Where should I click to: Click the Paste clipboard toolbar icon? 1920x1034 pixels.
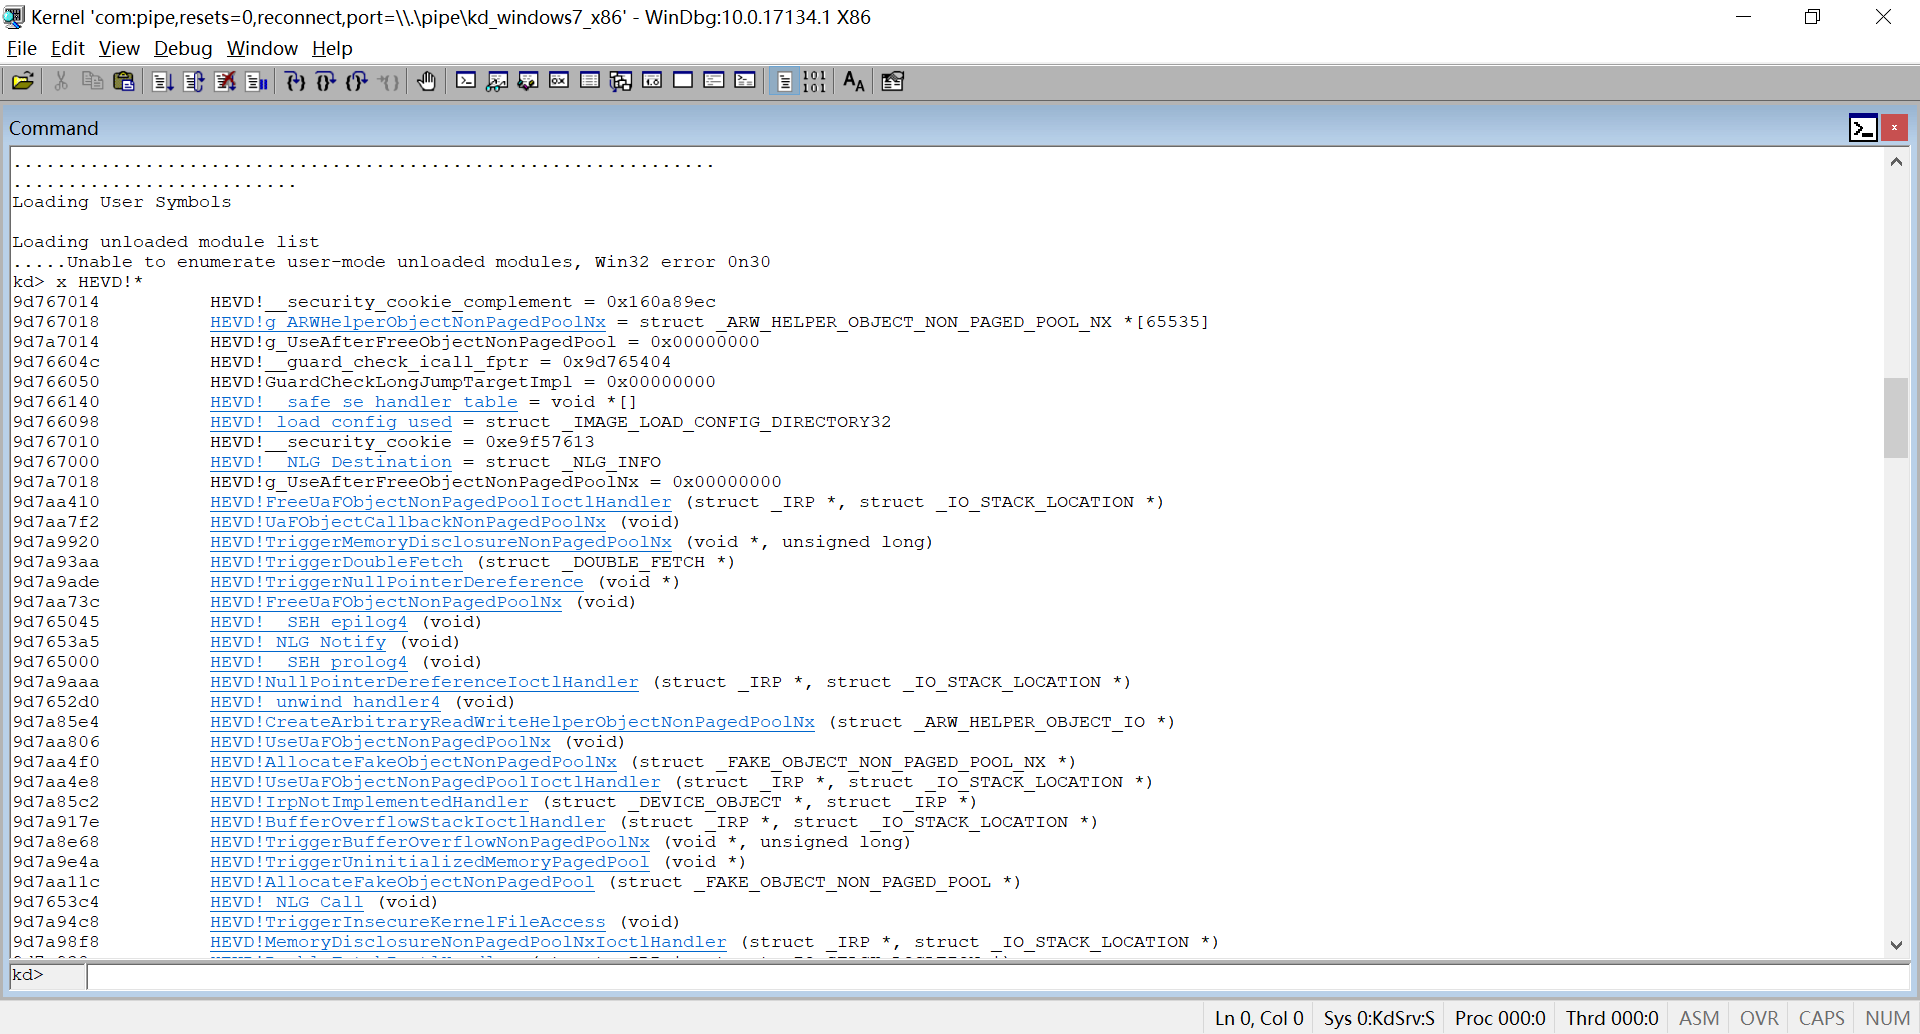[x=123, y=82]
